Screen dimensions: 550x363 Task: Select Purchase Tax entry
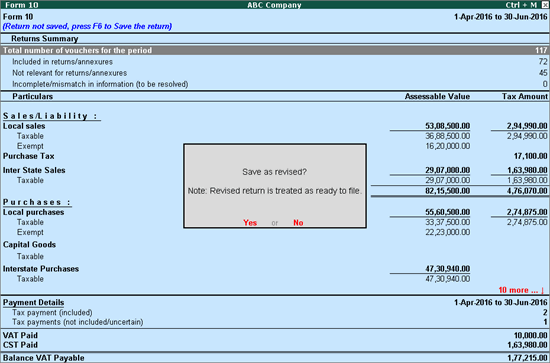tap(275, 156)
